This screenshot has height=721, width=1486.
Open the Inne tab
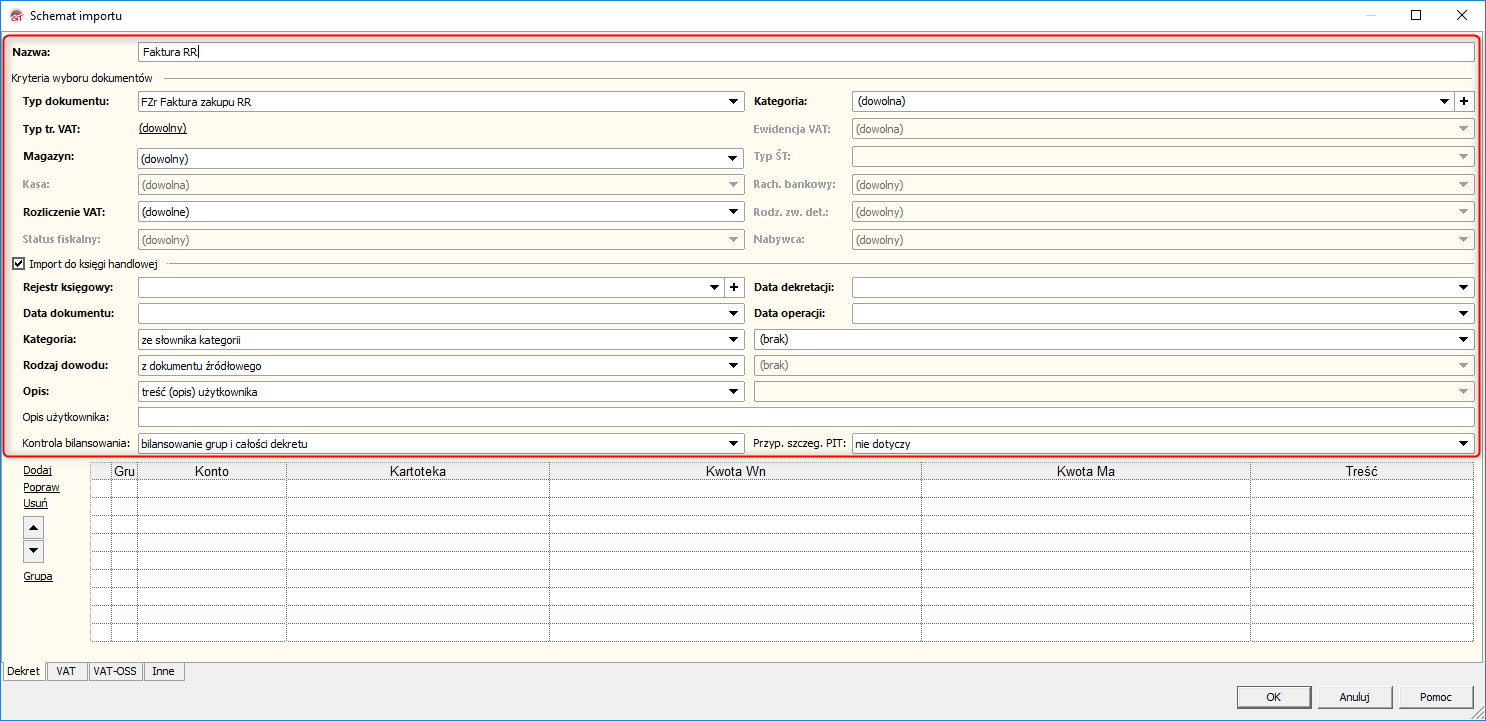(163, 671)
